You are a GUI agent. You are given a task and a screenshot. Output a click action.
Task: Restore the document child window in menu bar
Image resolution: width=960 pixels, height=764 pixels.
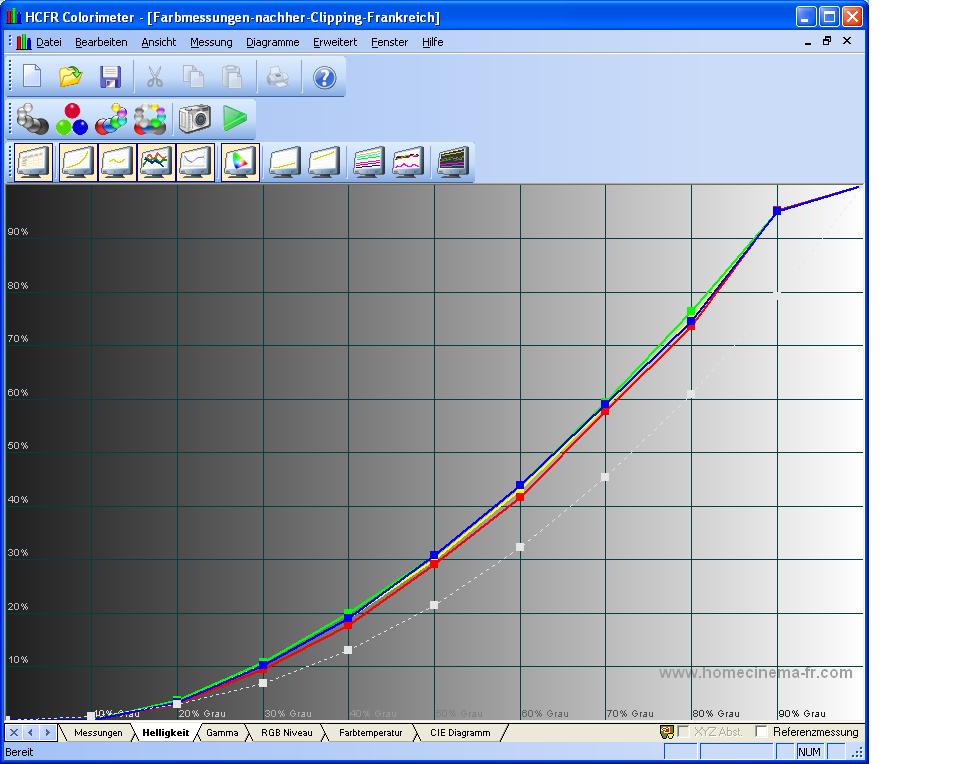[x=827, y=41]
